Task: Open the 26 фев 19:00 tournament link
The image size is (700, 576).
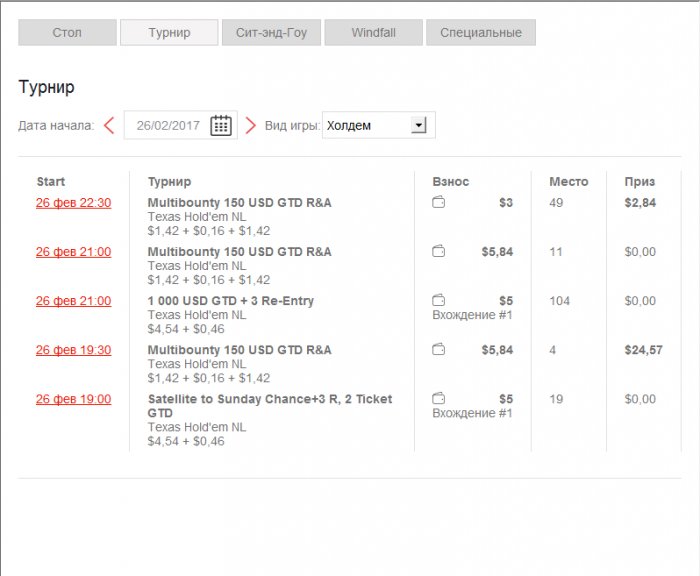Action: click(74, 399)
